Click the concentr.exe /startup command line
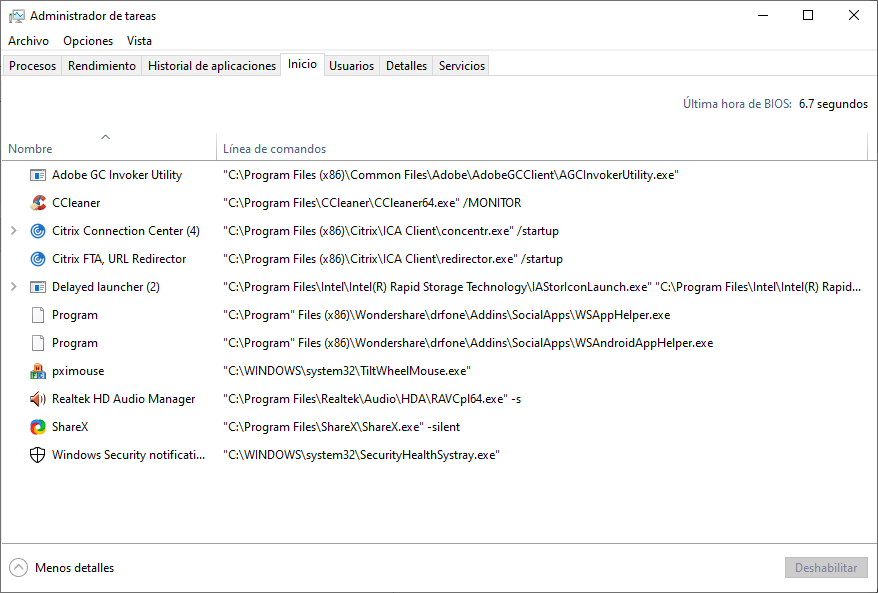This screenshot has height=593, width=878. (391, 231)
